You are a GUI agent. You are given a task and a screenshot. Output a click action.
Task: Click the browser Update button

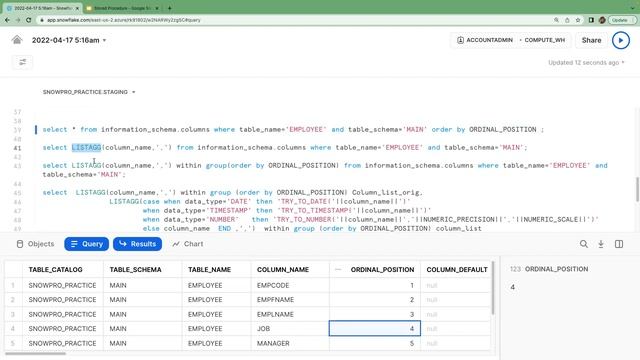pyautogui.click(x=622, y=20)
